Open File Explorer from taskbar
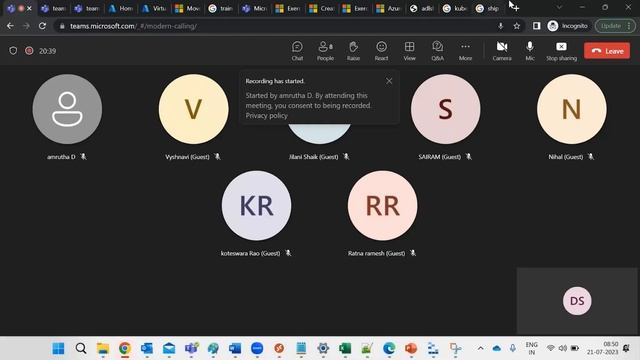 coord(103,349)
